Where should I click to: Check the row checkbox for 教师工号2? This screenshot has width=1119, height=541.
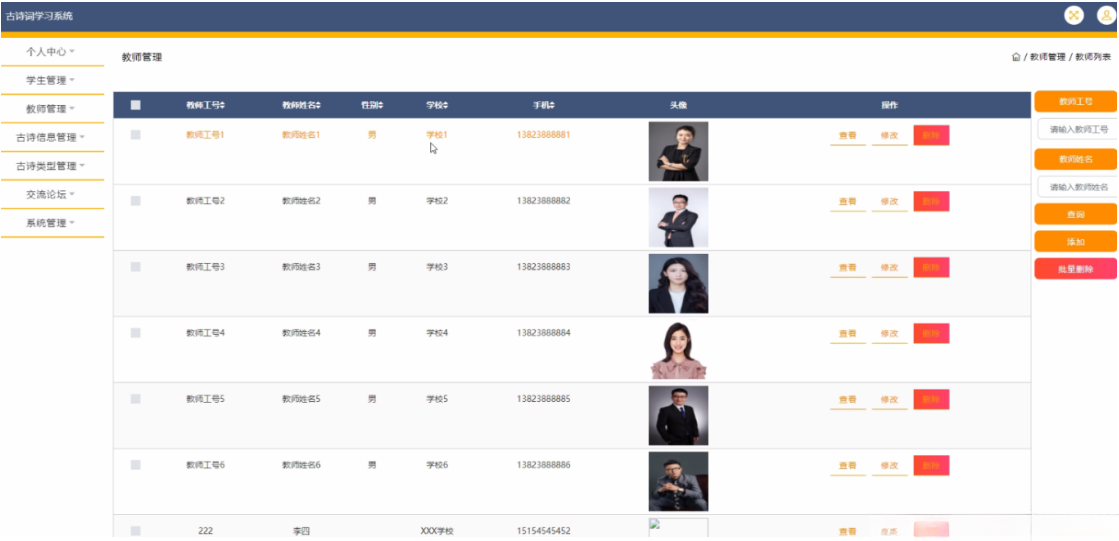(x=136, y=201)
